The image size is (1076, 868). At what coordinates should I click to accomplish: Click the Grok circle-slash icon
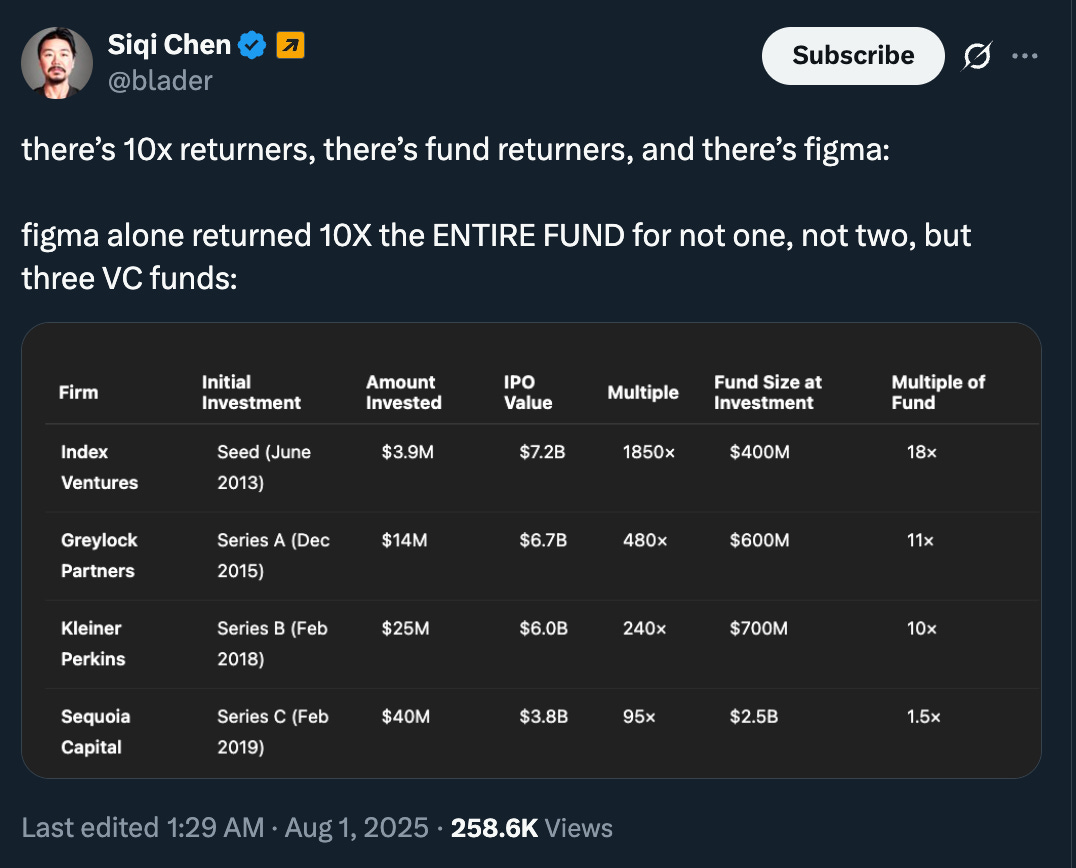point(977,58)
